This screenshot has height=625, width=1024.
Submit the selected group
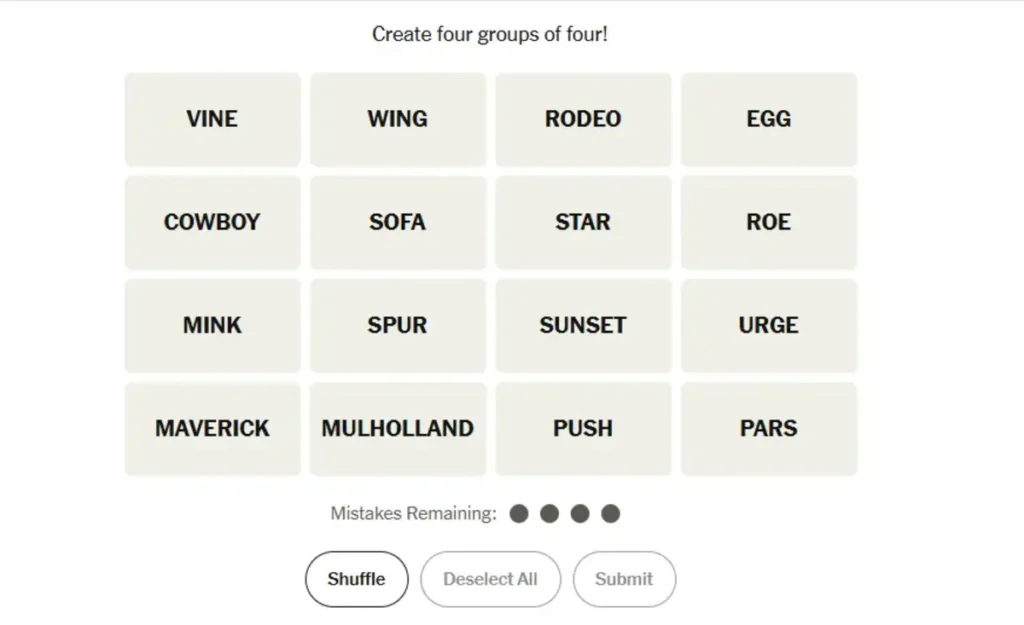pos(624,579)
